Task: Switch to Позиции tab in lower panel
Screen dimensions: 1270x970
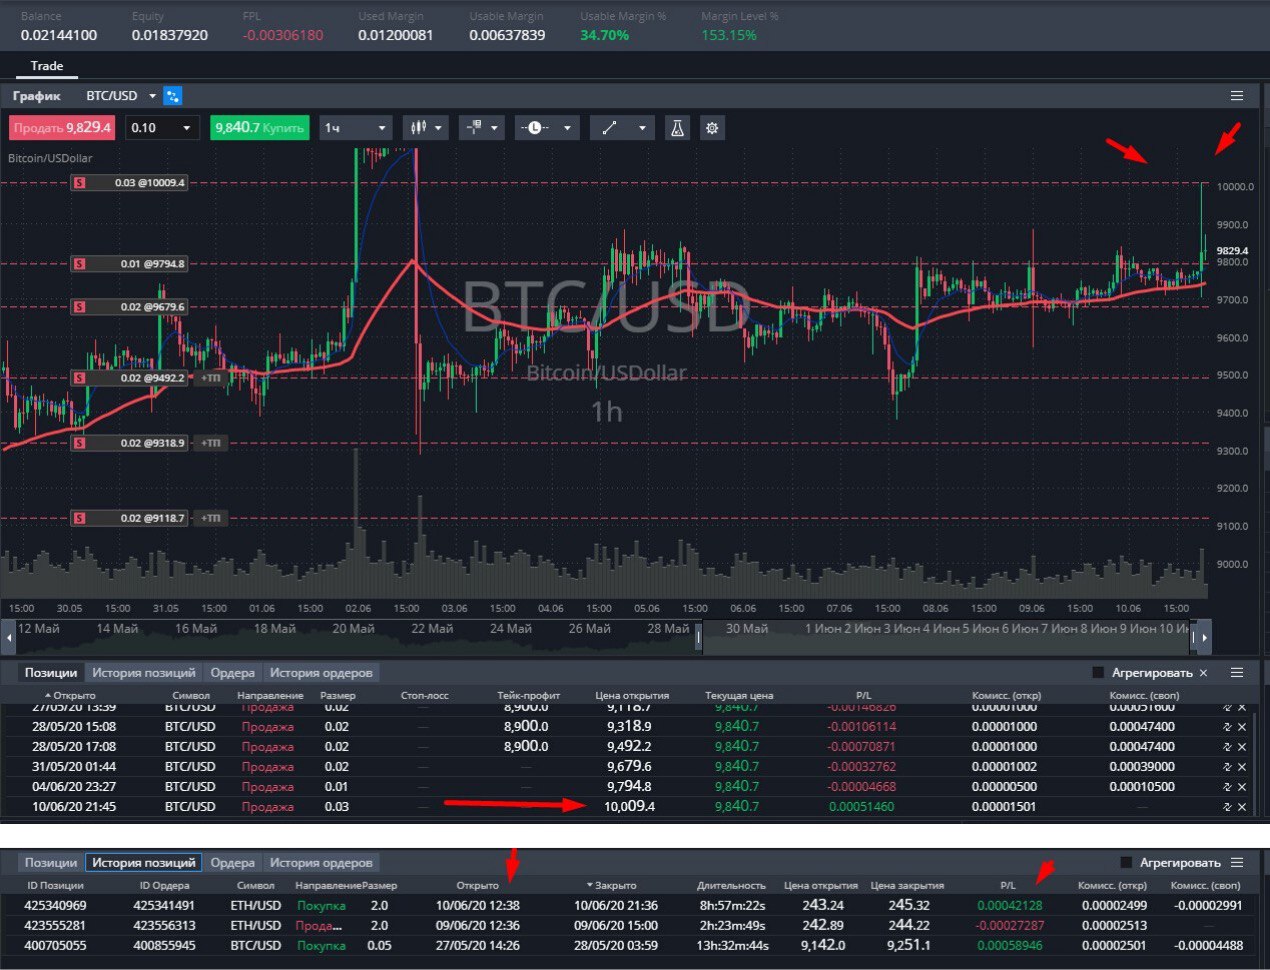Action: pyautogui.click(x=51, y=862)
